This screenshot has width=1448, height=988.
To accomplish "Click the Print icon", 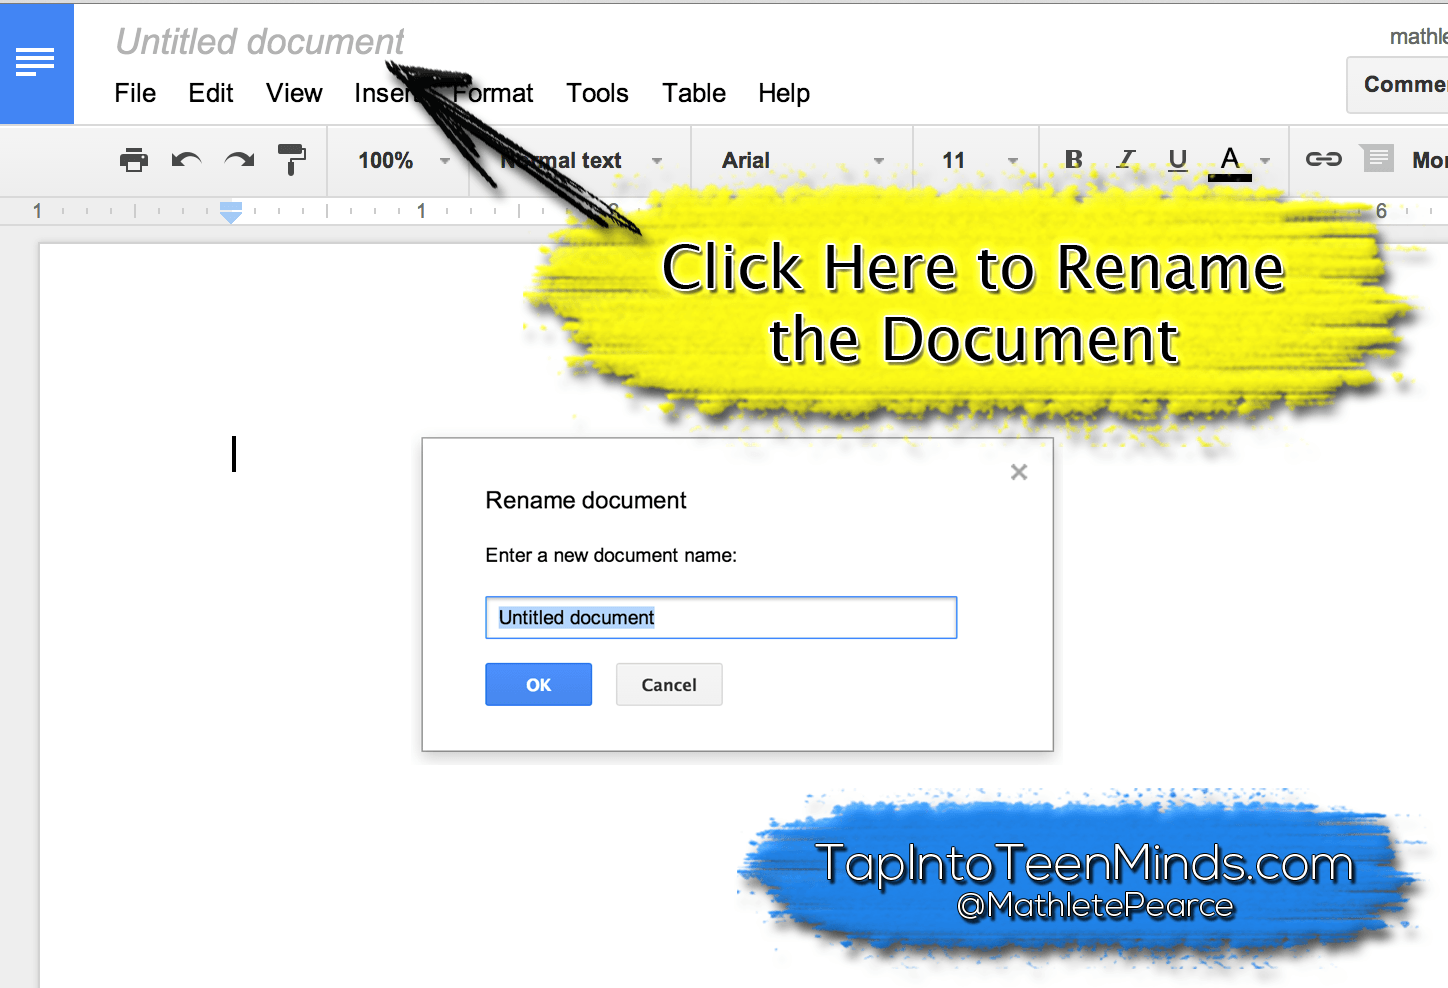I will [x=134, y=160].
